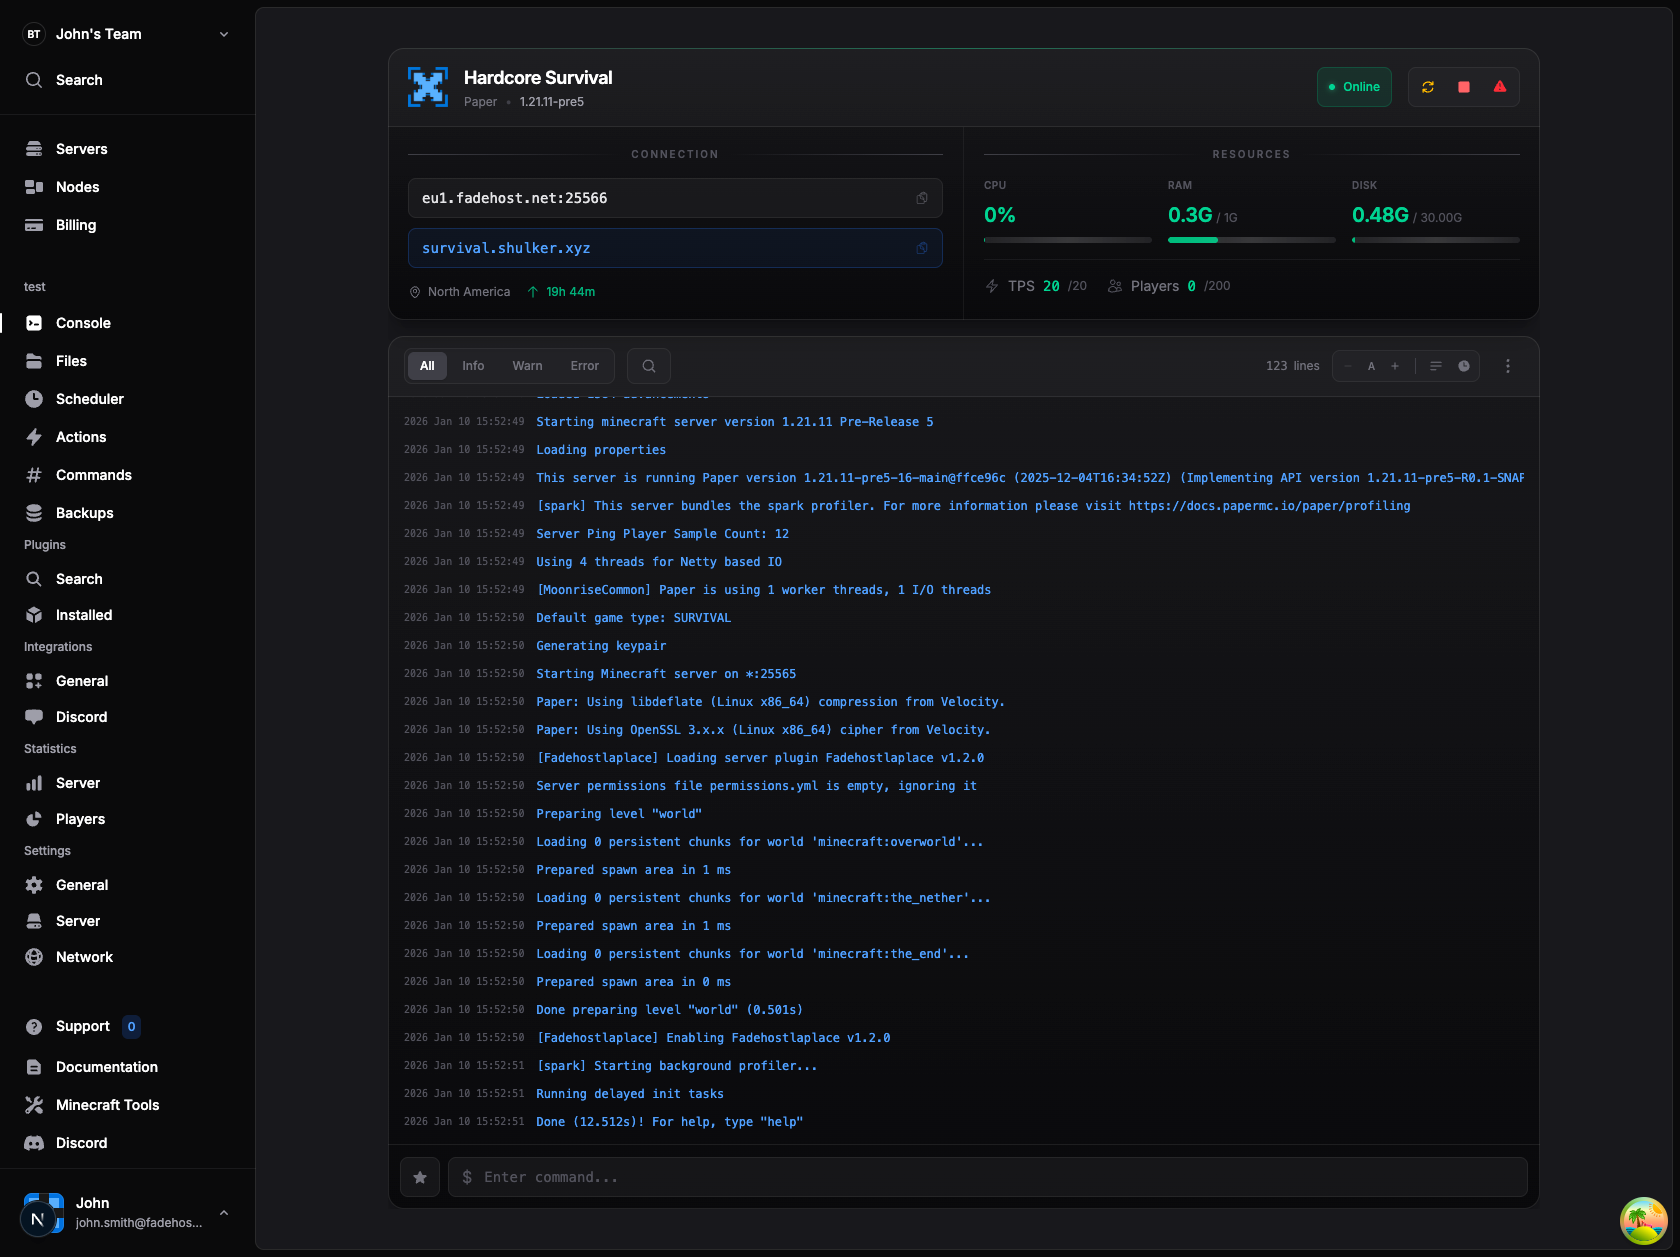Open console more options menu (three dots)

(x=1508, y=366)
